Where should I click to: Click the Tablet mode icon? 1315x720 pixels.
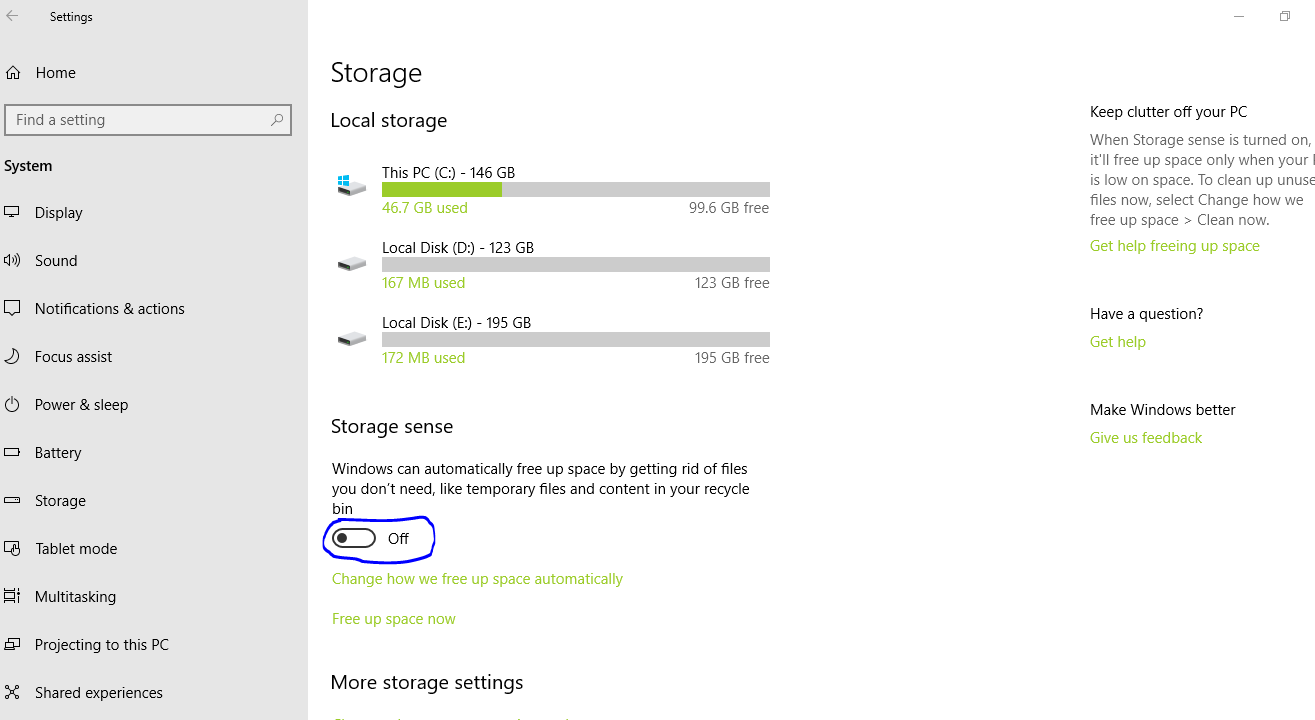pos(14,548)
